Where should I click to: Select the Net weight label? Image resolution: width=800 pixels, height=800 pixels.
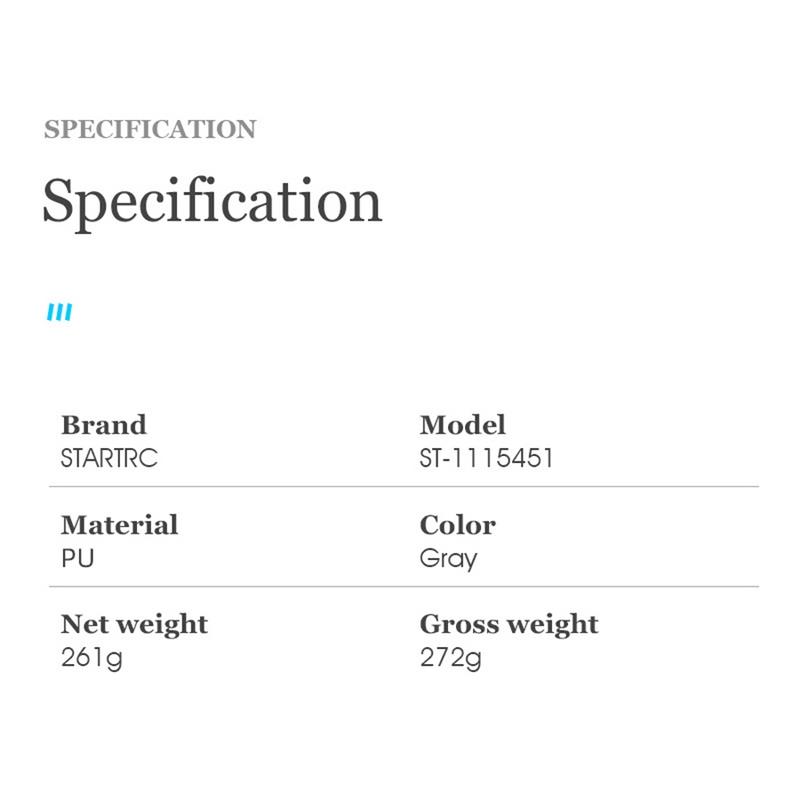134,624
